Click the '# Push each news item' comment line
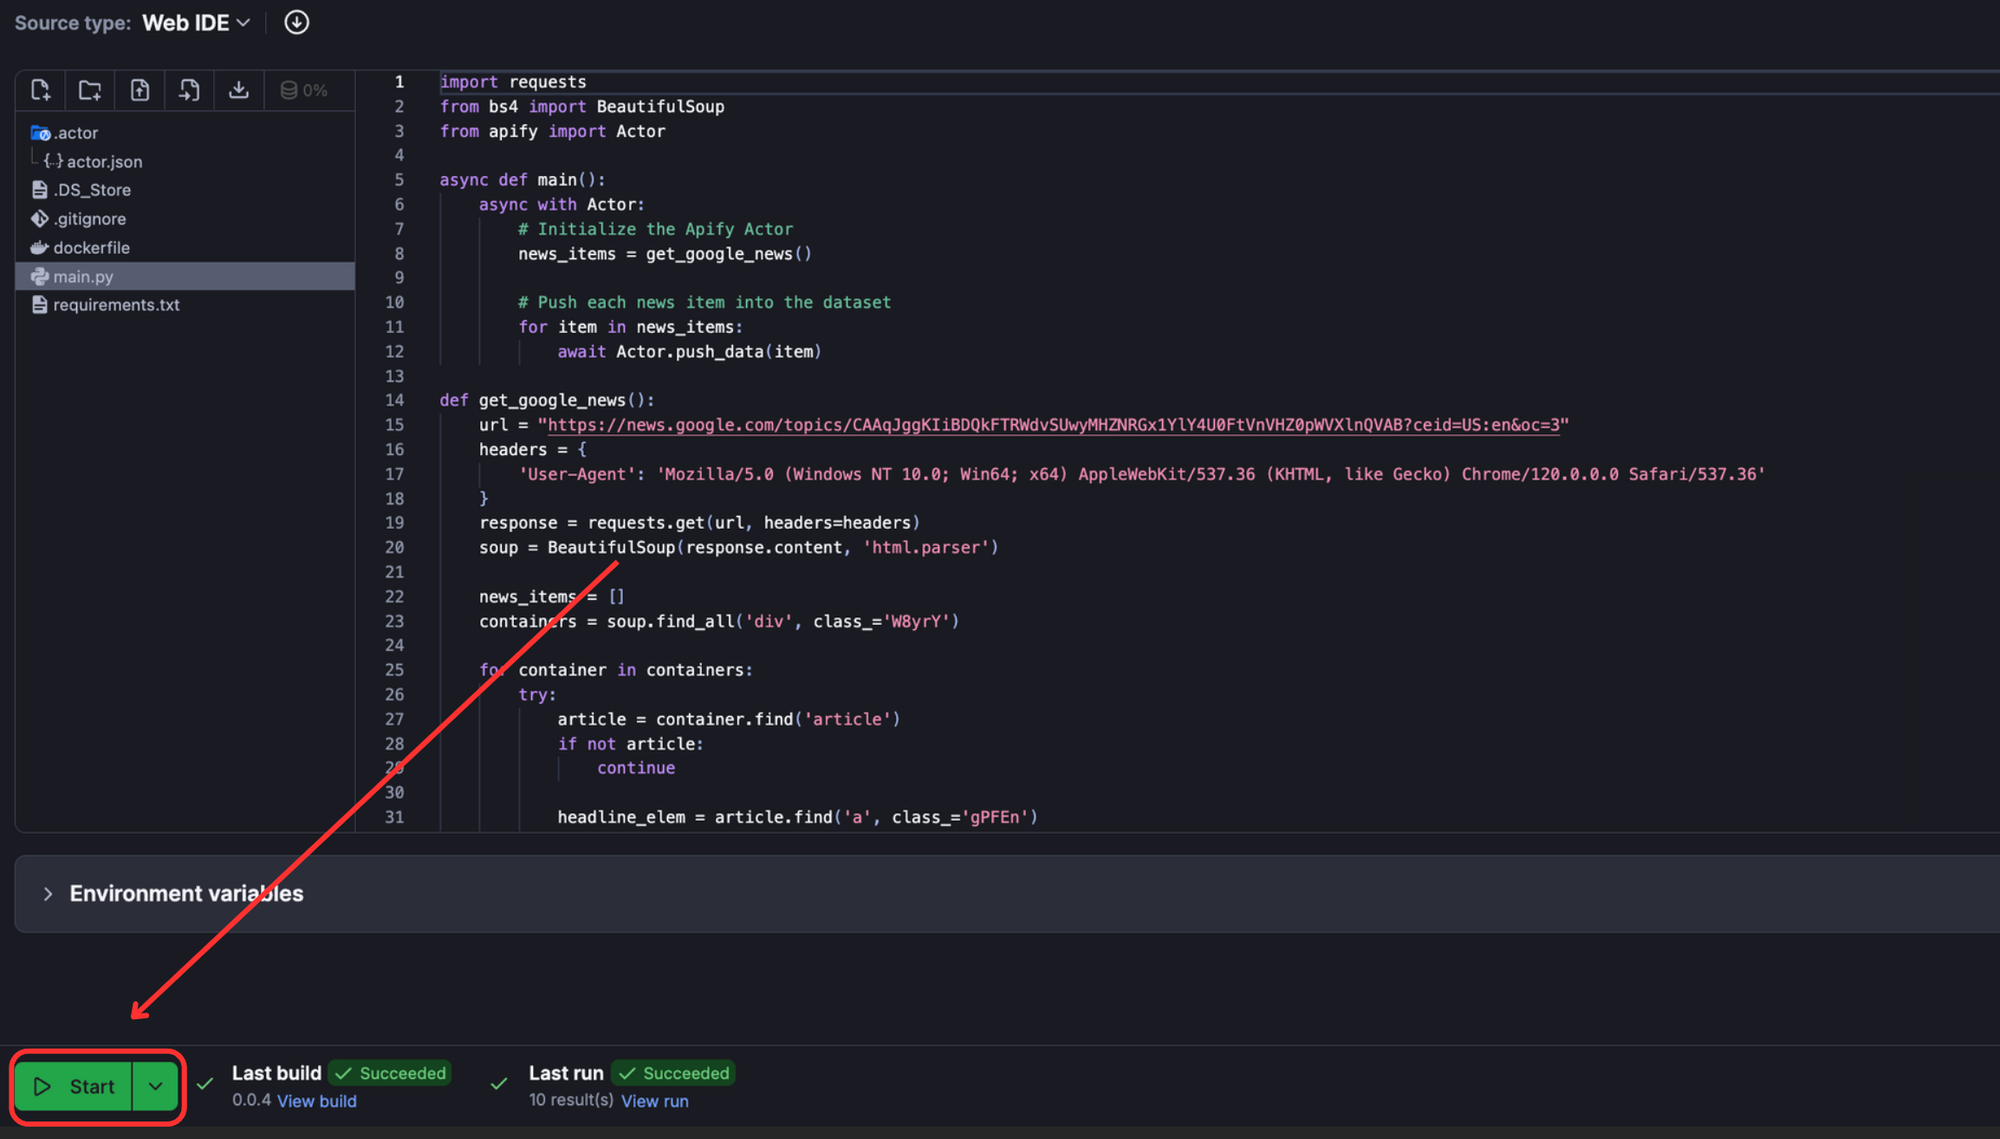Screen dimensions: 2000x1139 705,302
